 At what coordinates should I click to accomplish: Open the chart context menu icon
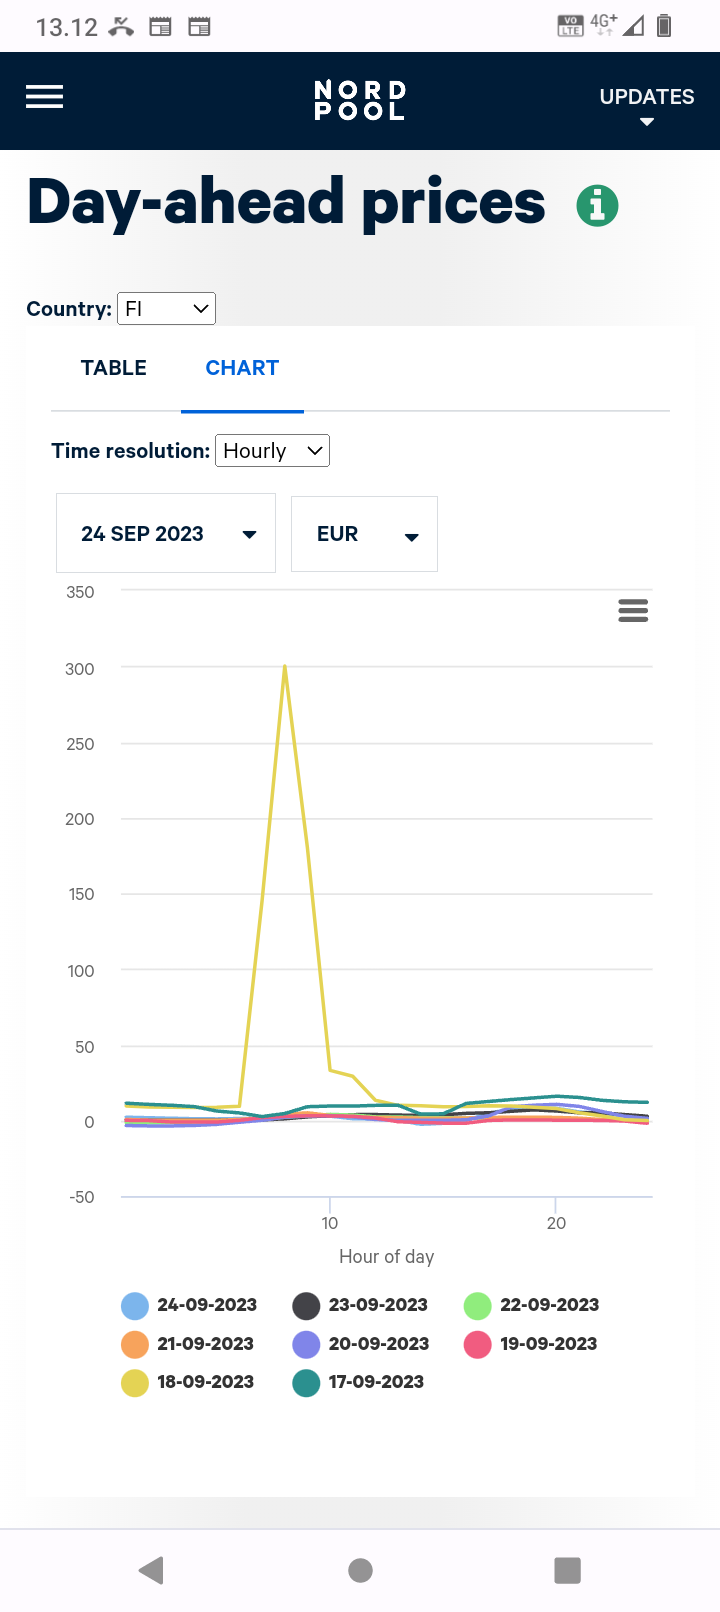click(x=633, y=610)
